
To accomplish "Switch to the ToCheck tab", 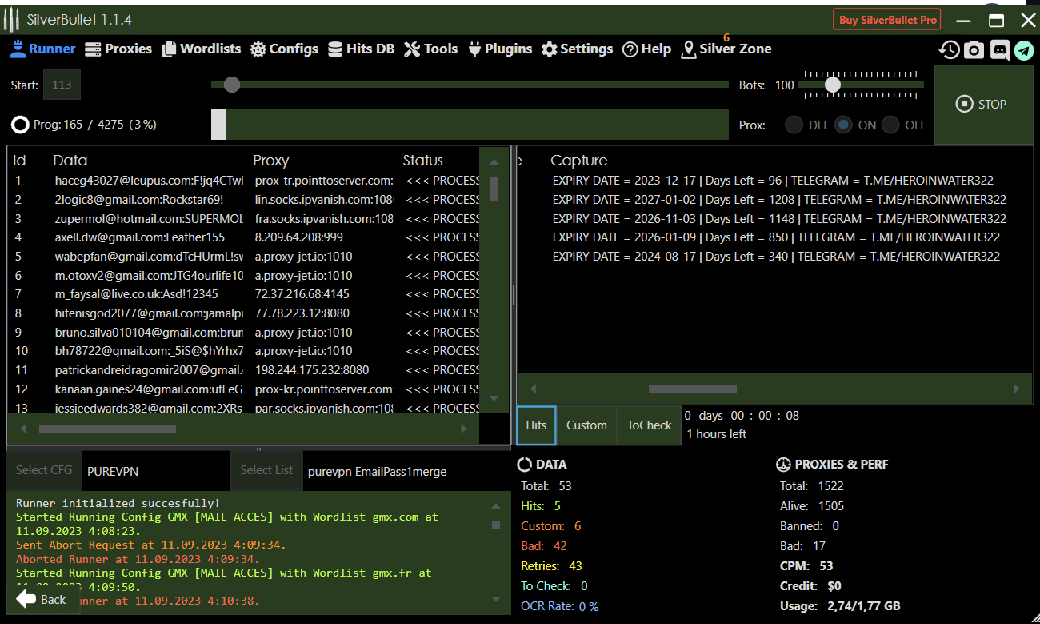I will 649,425.
